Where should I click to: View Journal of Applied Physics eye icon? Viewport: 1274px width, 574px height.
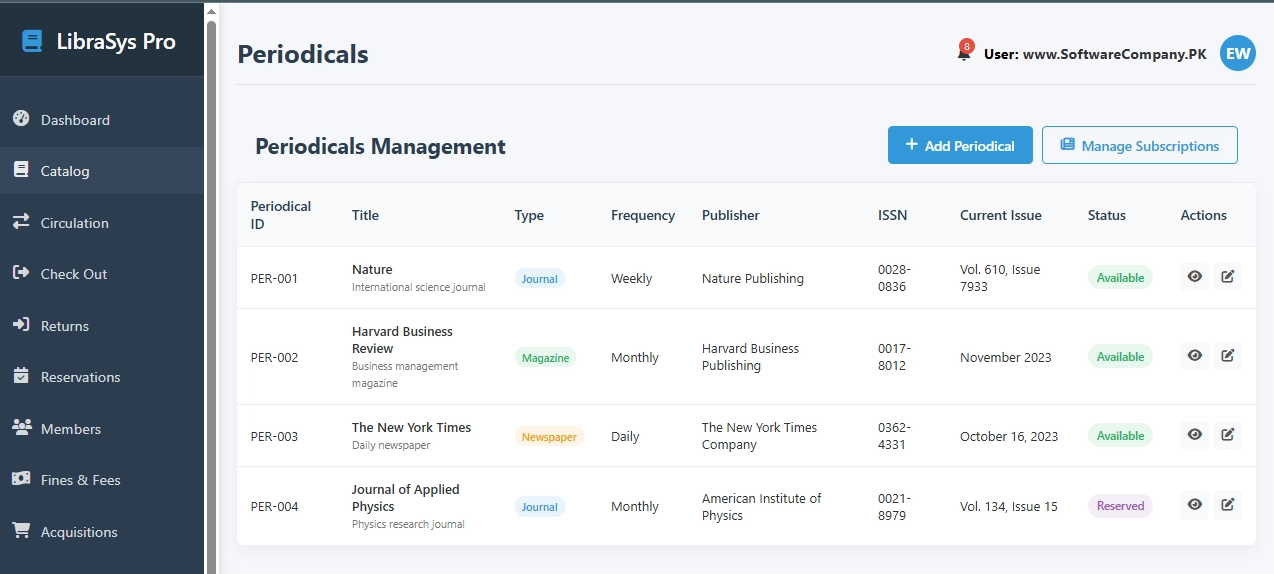[x=1194, y=505]
